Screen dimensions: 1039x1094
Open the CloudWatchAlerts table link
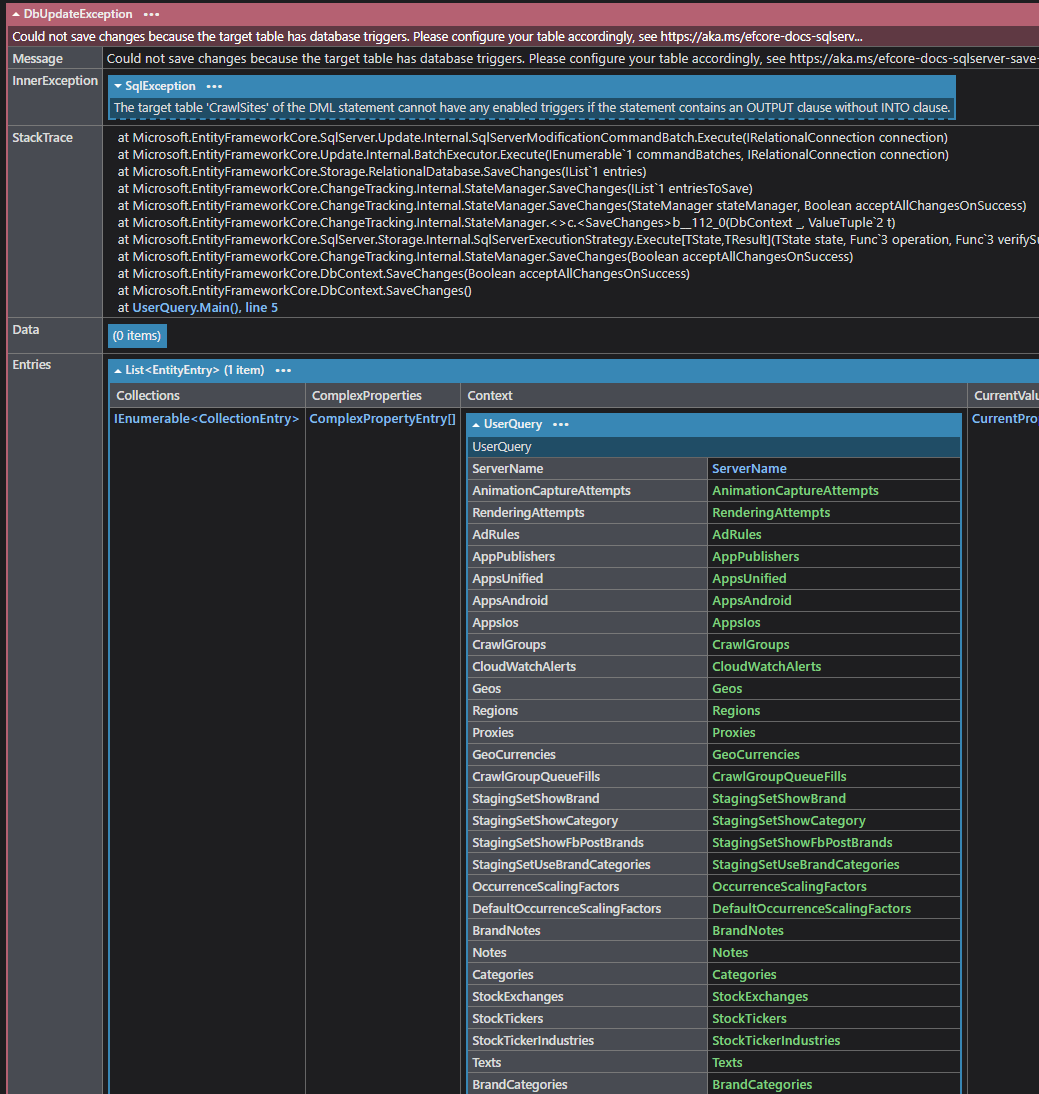766,666
